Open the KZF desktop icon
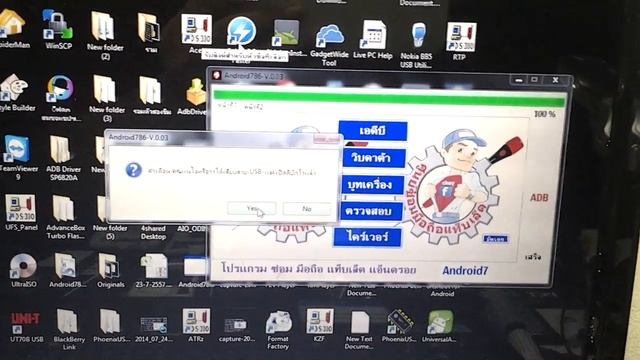This screenshot has height=360, width=640. point(320,325)
